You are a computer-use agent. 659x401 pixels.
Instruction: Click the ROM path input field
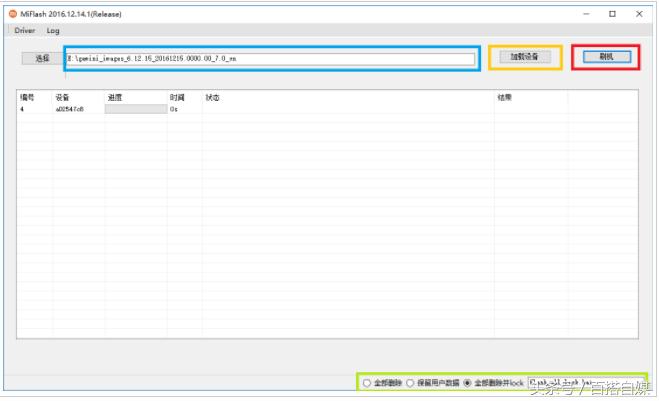pos(270,58)
